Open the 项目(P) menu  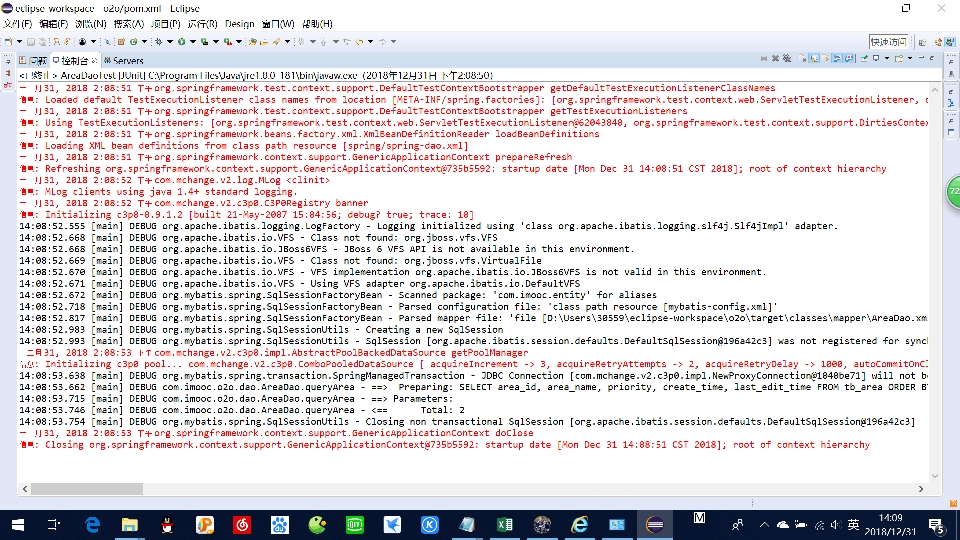pyautogui.click(x=165, y=24)
